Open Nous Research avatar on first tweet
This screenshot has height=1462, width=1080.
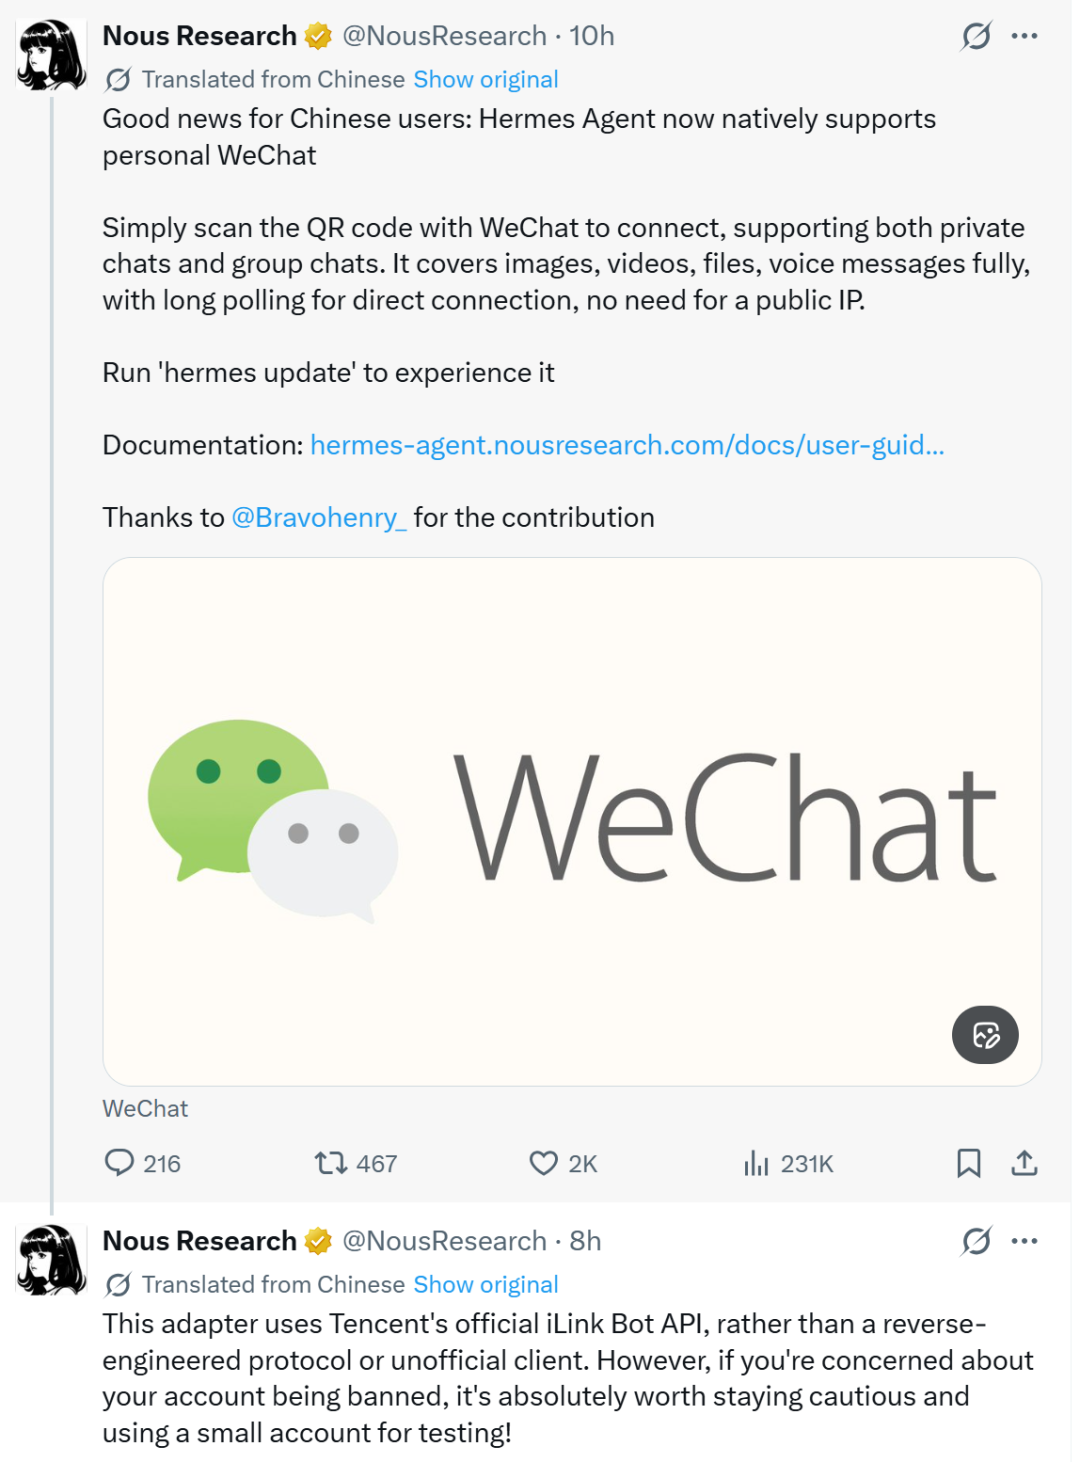pyautogui.click(x=51, y=55)
